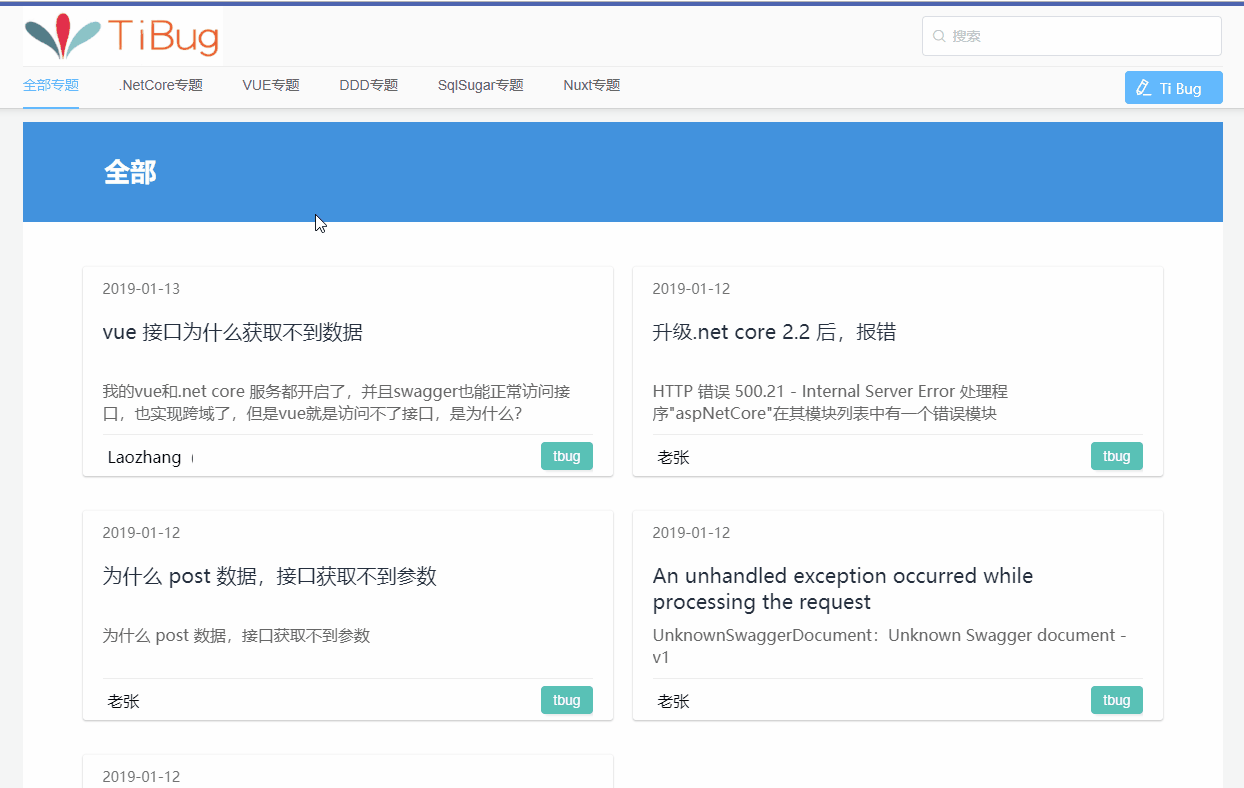This screenshot has width=1244, height=788.
Task: Open post '升级.net core 2.2 后，报错'
Action: [x=774, y=332]
